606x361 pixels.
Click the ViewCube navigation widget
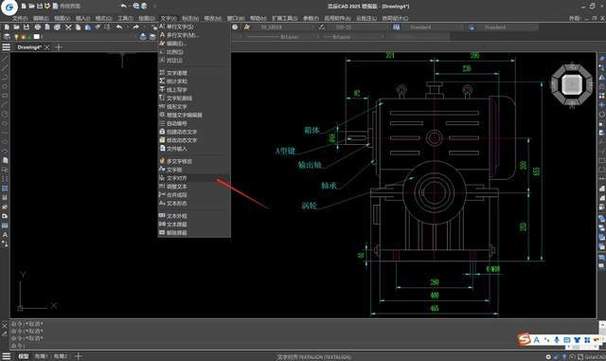(x=572, y=85)
